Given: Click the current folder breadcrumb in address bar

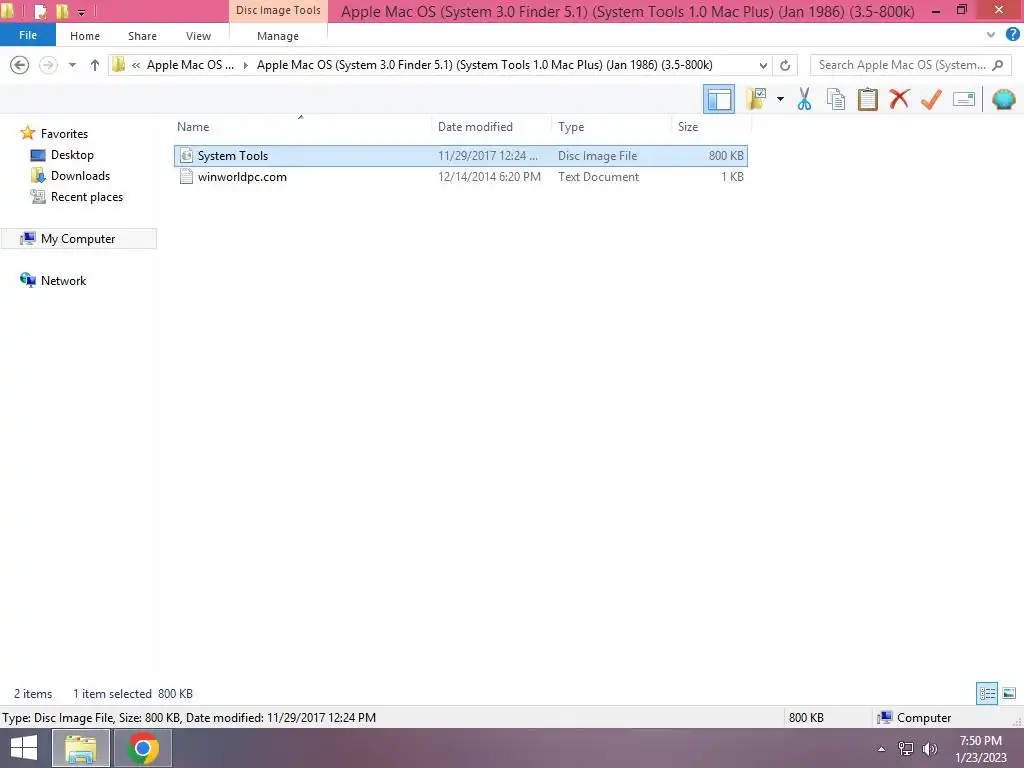Looking at the screenshot, I should [x=485, y=65].
